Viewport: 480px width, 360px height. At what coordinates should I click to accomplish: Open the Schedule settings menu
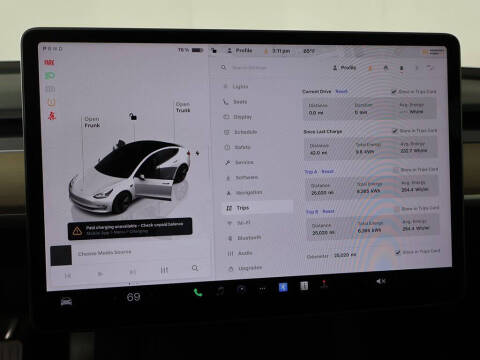click(x=240, y=132)
